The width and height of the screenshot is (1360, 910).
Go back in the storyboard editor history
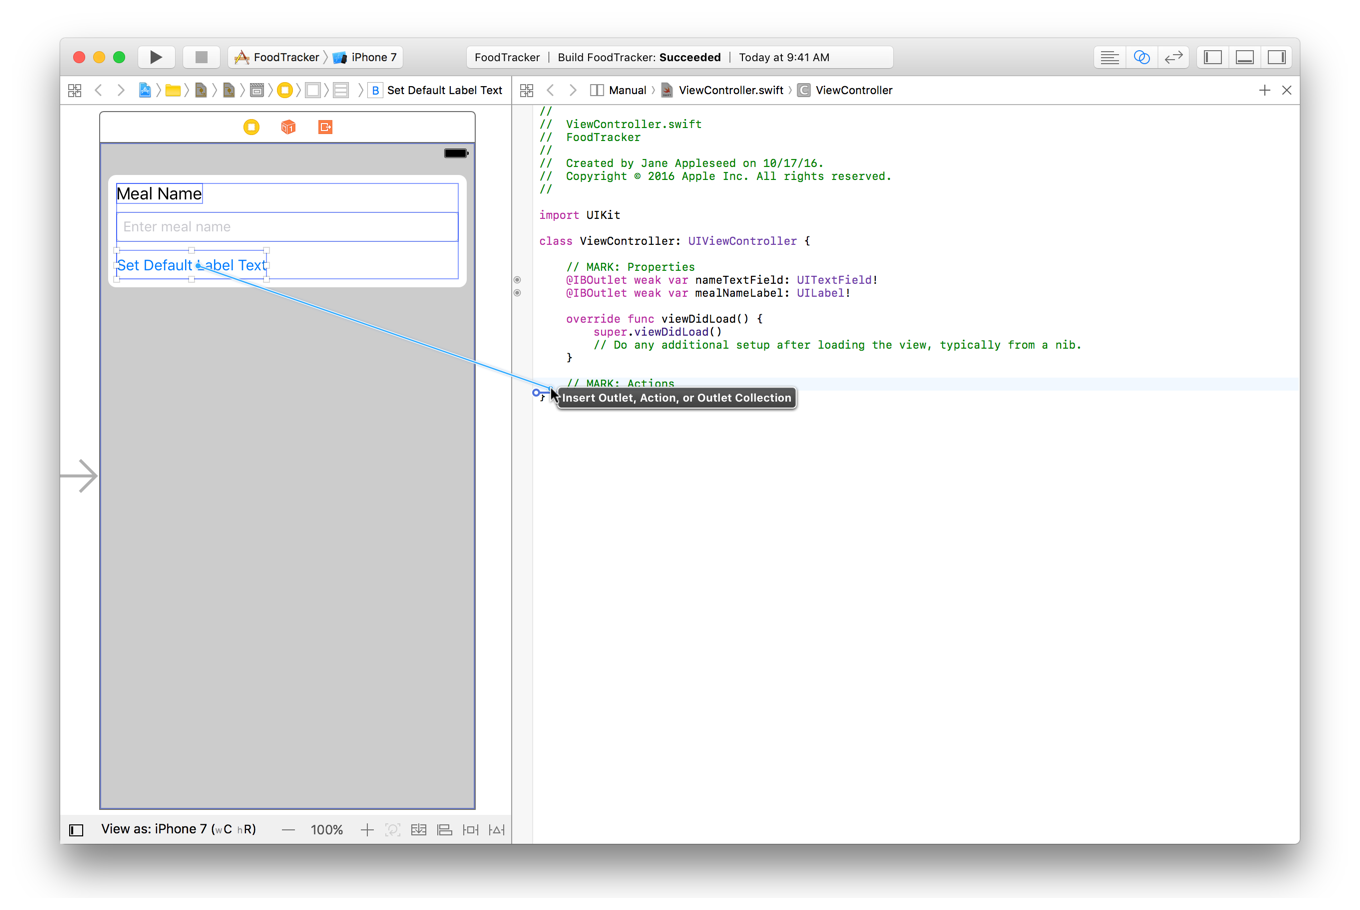(x=98, y=90)
